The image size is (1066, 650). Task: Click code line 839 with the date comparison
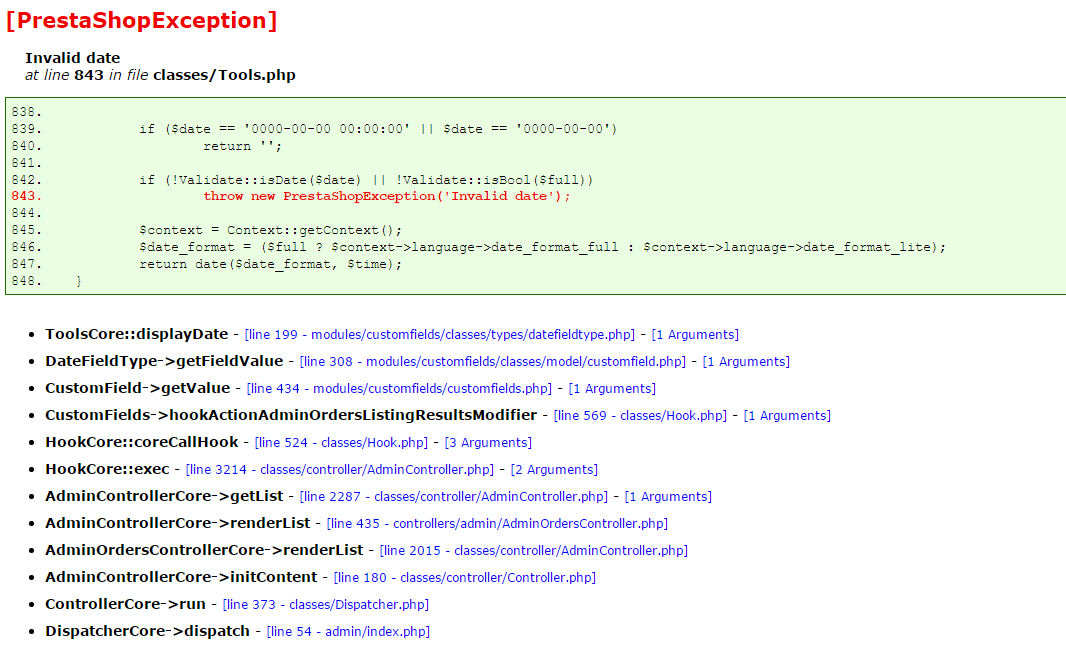point(378,129)
